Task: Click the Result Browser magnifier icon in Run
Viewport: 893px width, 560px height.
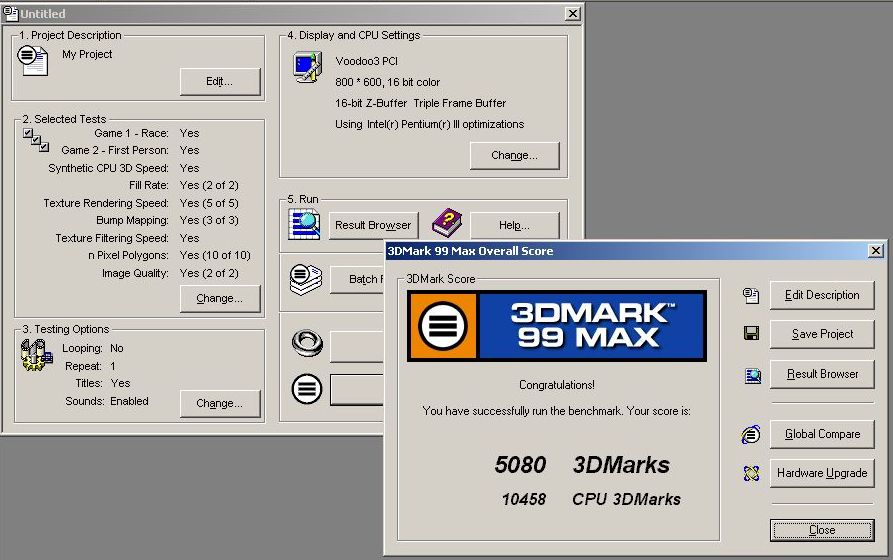Action: (x=304, y=224)
